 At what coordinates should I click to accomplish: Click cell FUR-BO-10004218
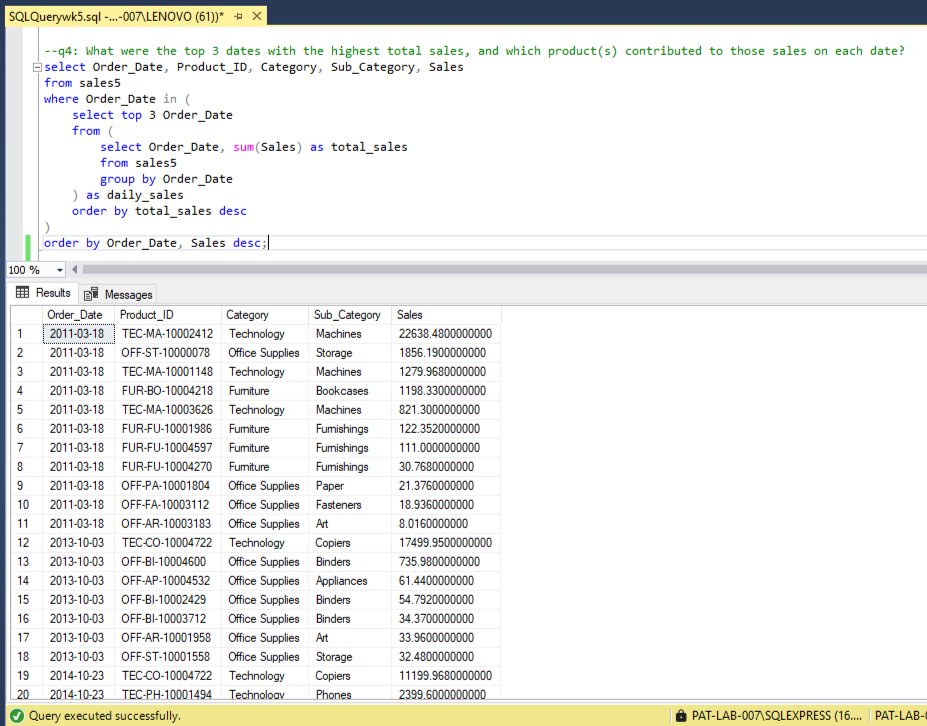[167, 391]
